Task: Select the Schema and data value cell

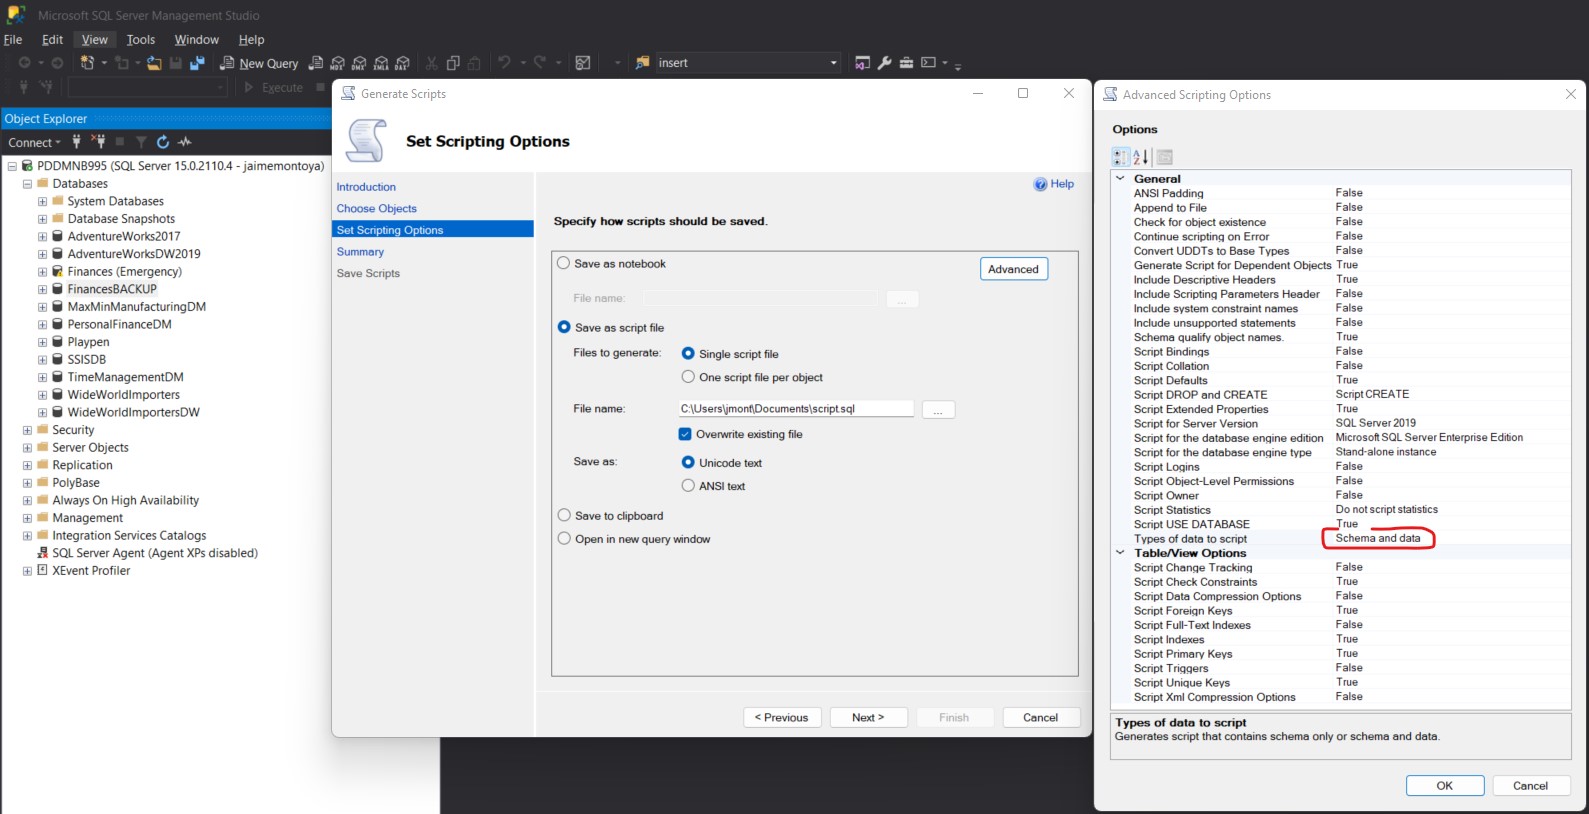Action: coord(1378,538)
